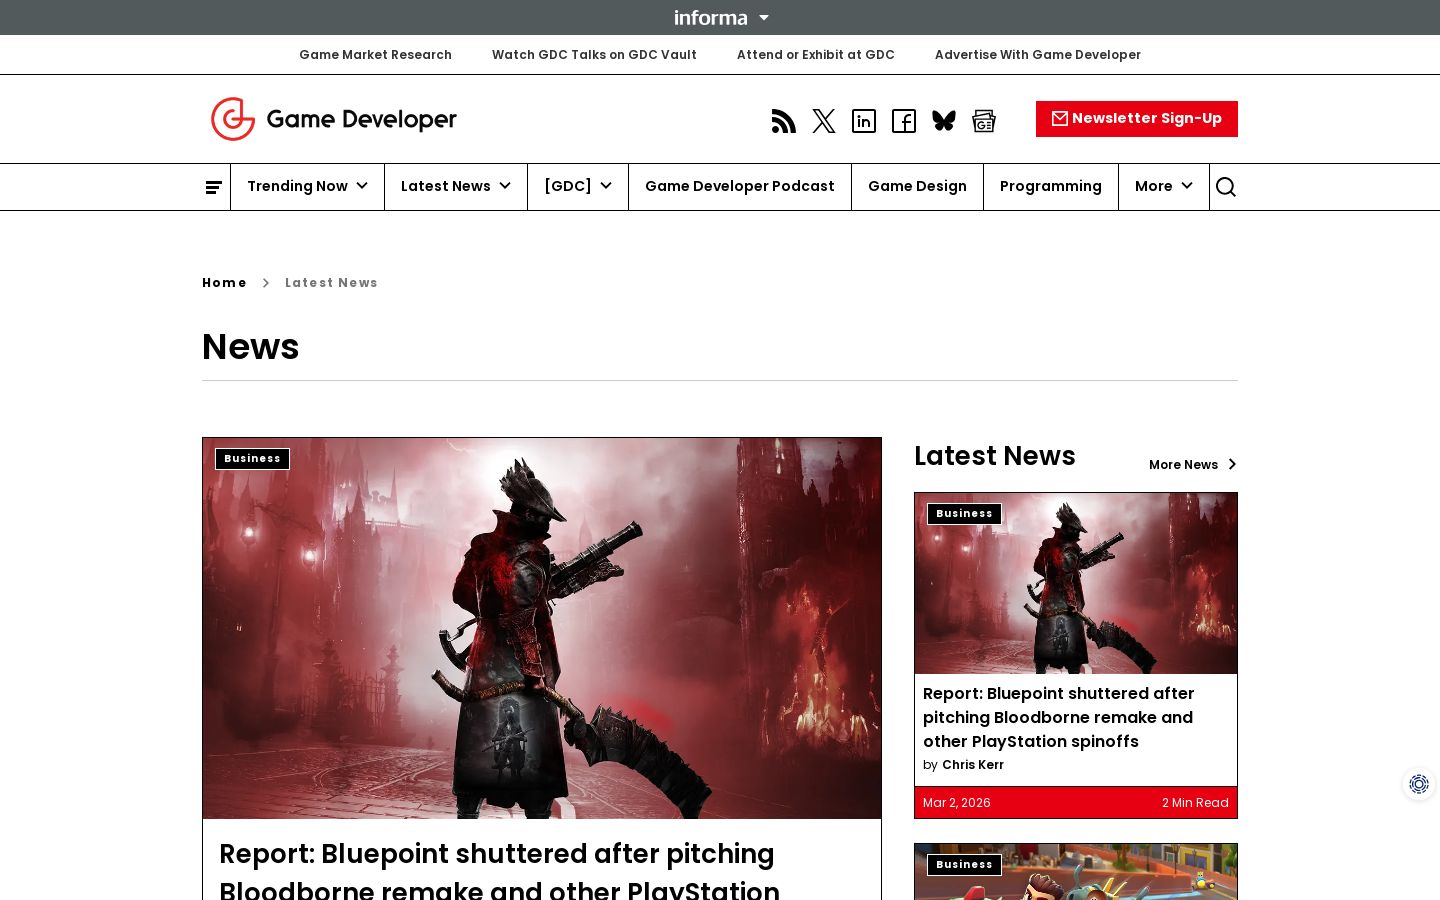
Task: Open the RSS feed icon
Action: point(784,121)
